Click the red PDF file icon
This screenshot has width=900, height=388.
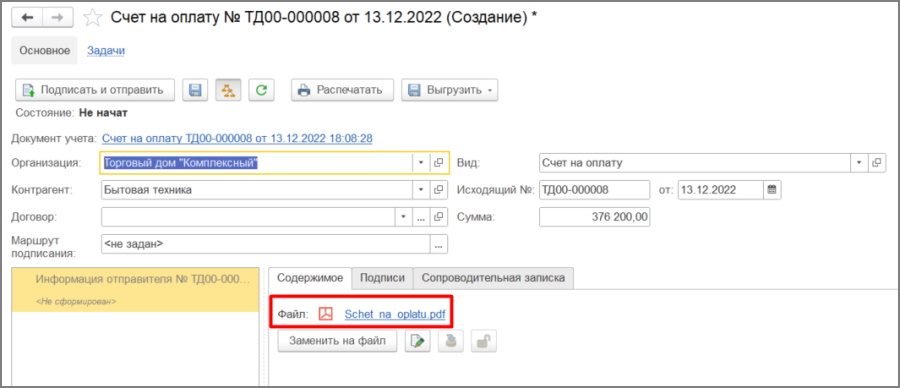click(326, 314)
